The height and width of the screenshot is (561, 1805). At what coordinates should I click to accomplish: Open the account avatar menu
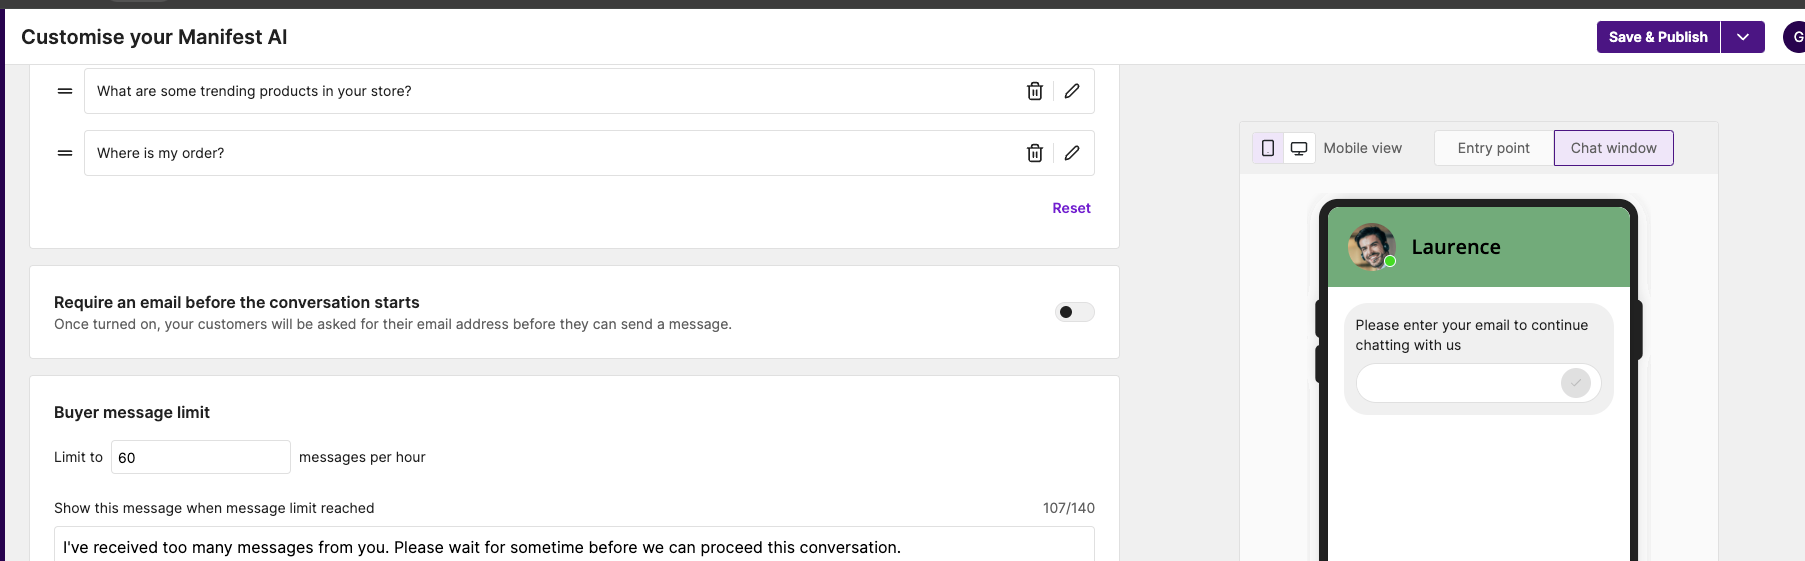(x=1795, y=37)
